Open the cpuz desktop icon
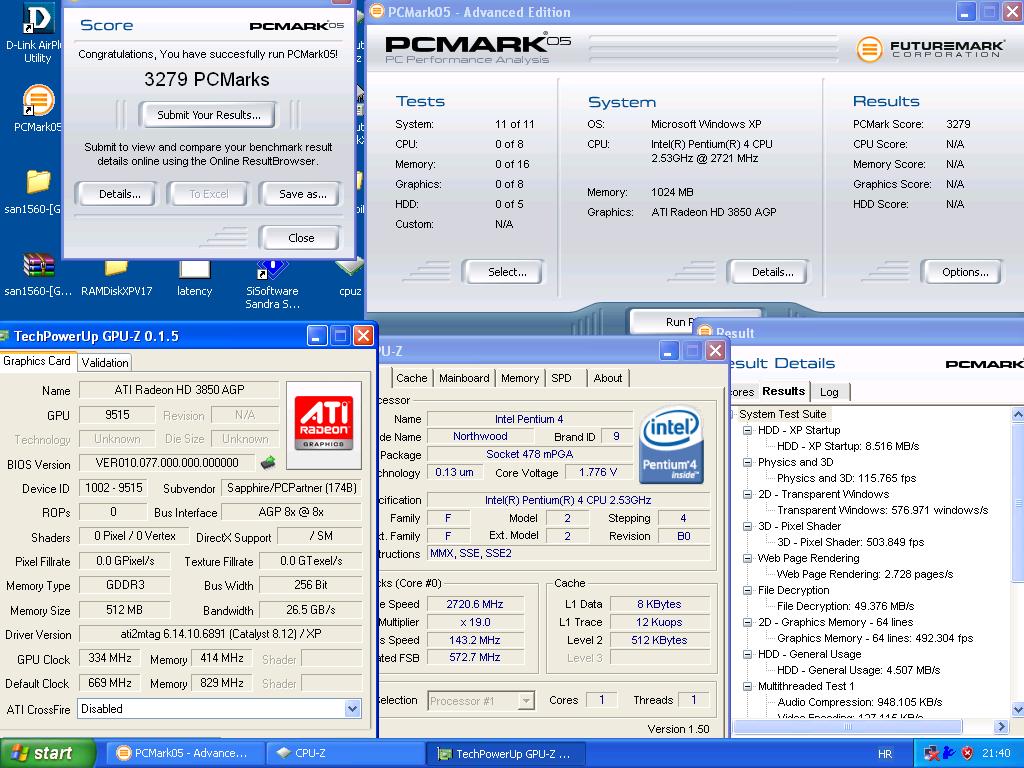 (x=349, y=268)
